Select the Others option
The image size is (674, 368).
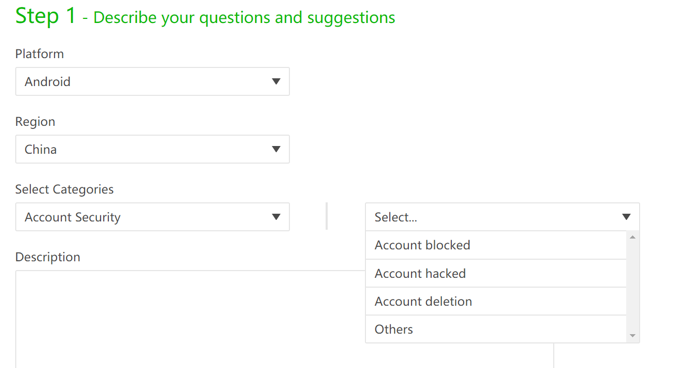point(496,329)
